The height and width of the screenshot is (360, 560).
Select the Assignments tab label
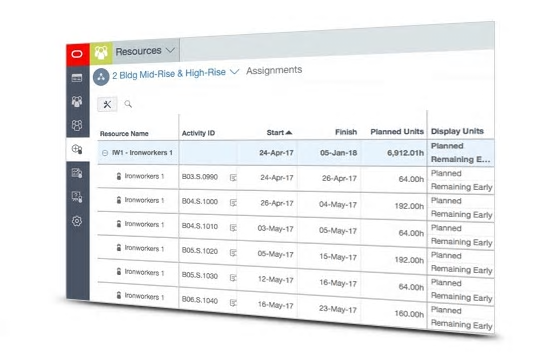[274, 70]
